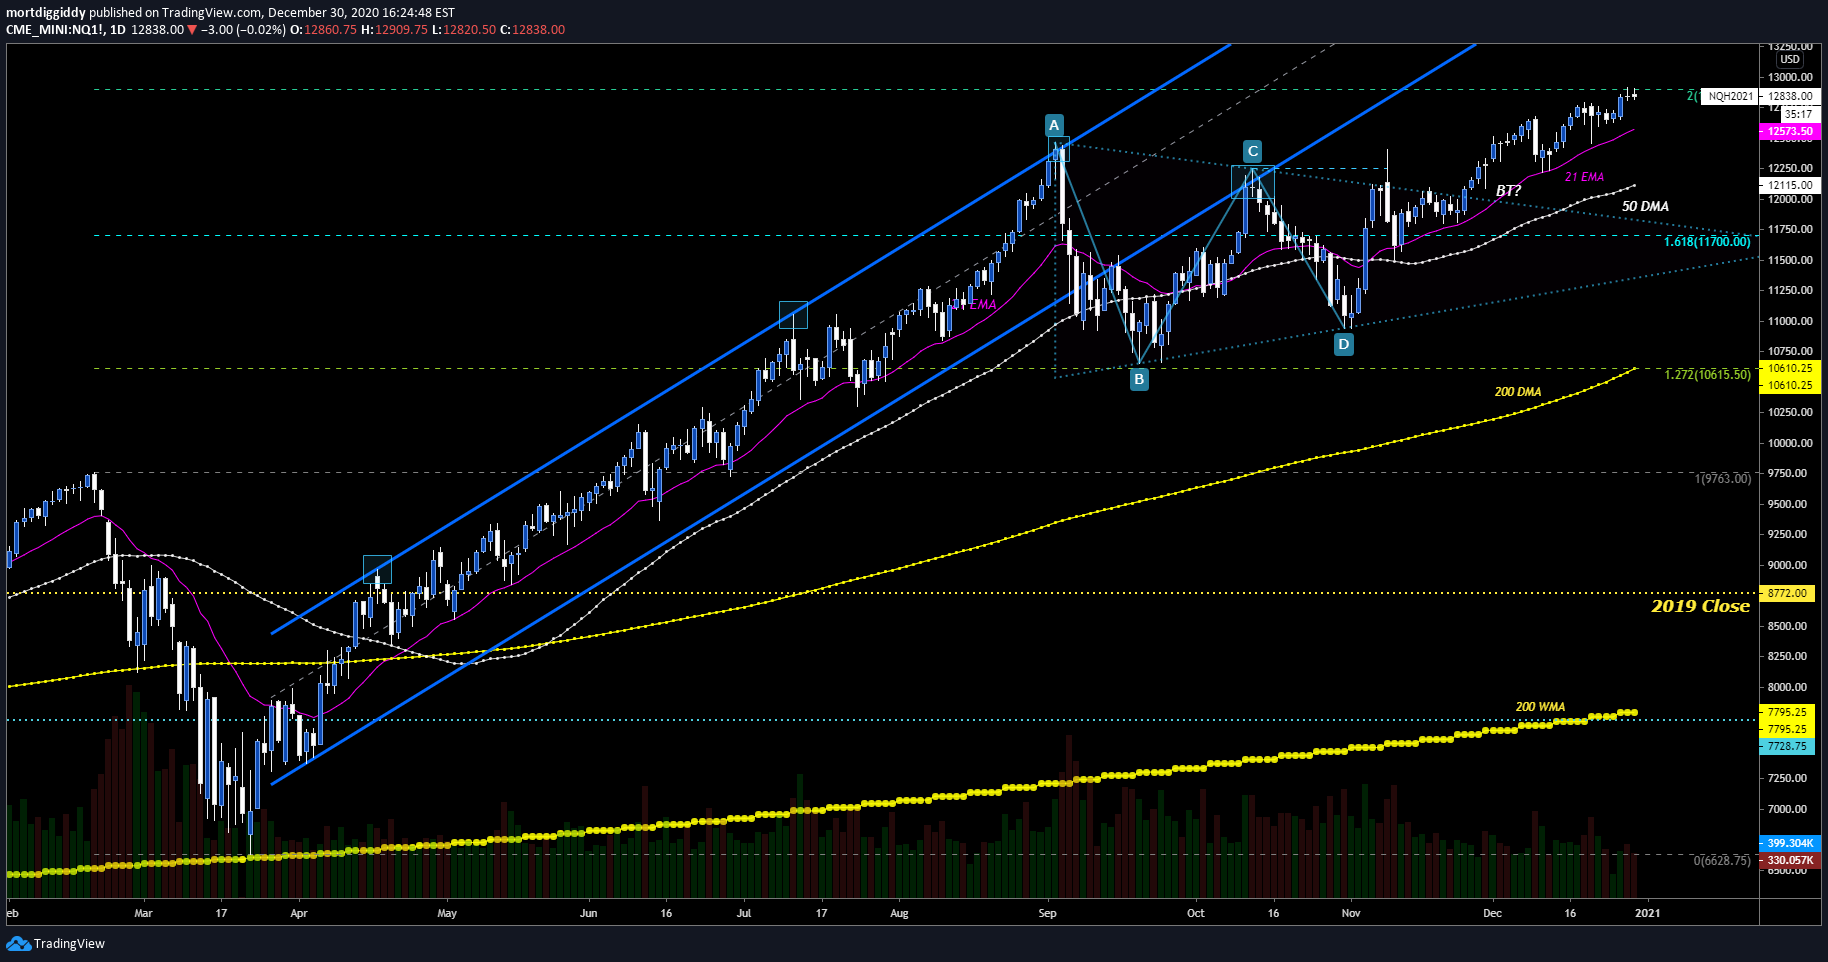1828x962 pixels.
Task: Open the TradingView wordmark link
Action: coord(69,943)
